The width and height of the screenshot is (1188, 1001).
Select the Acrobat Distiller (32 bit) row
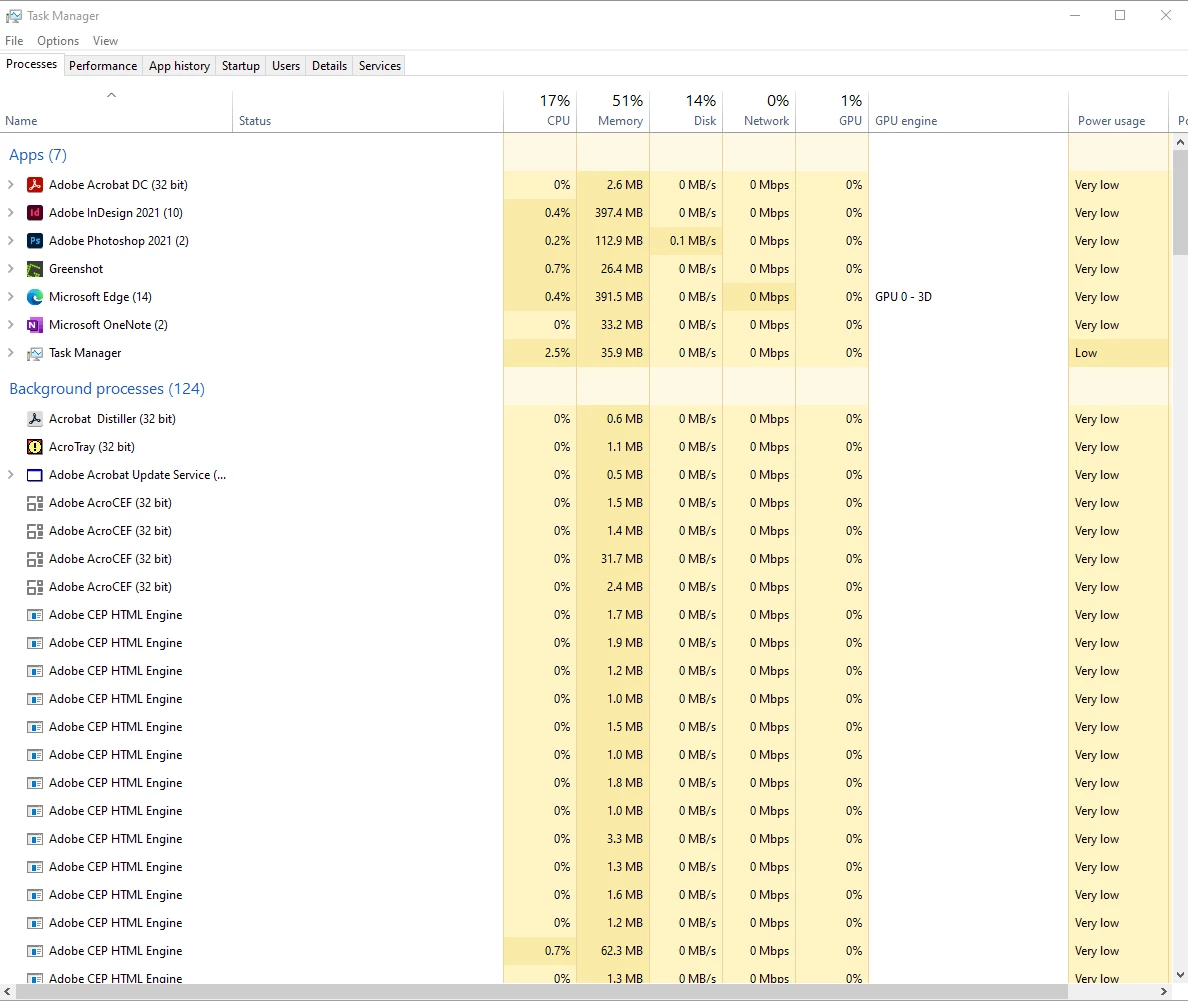pyautogui.click(x=584, y=419)
